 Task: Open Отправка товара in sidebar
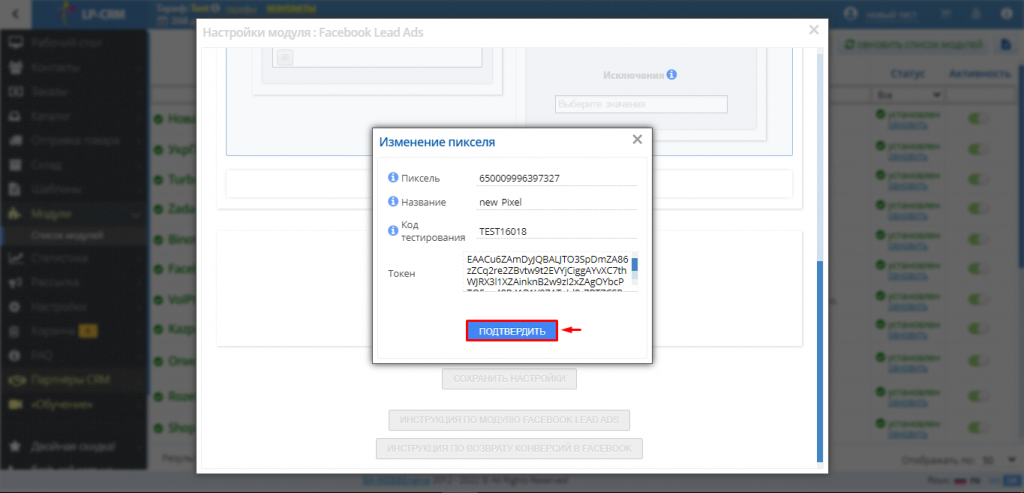click(x=74, y=141)
